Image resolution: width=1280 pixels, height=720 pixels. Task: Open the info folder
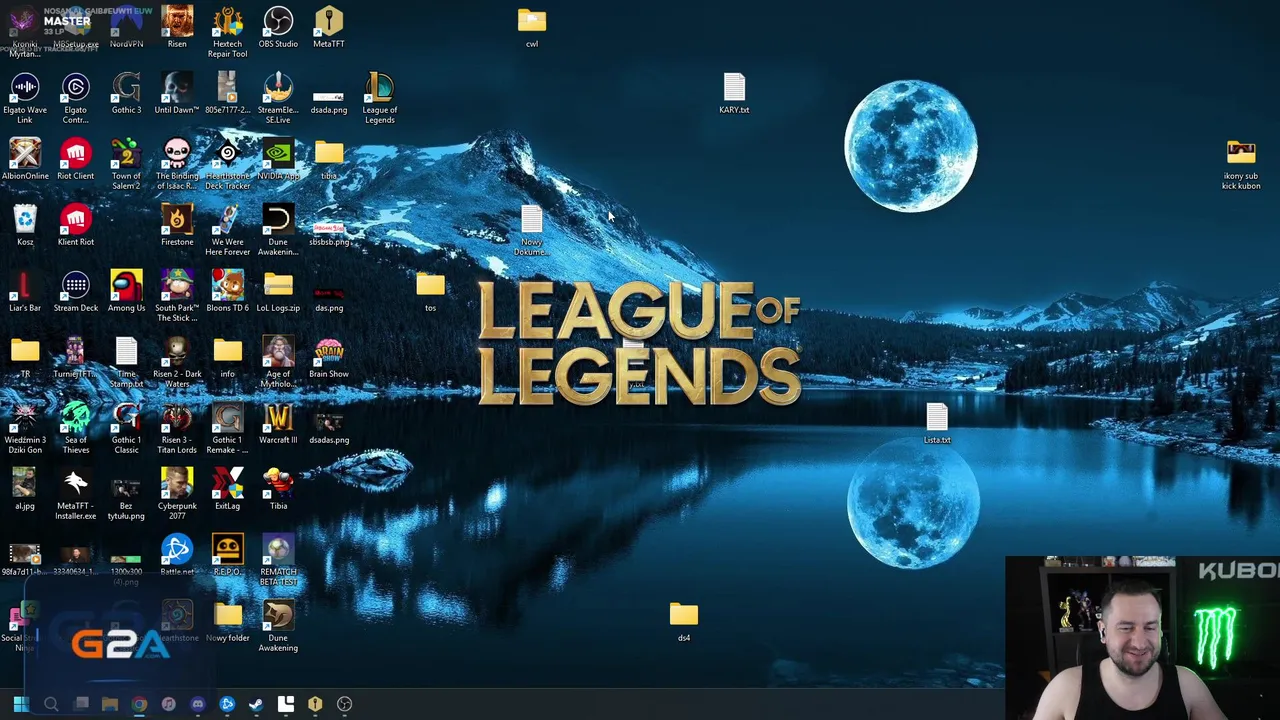point(227,358)
